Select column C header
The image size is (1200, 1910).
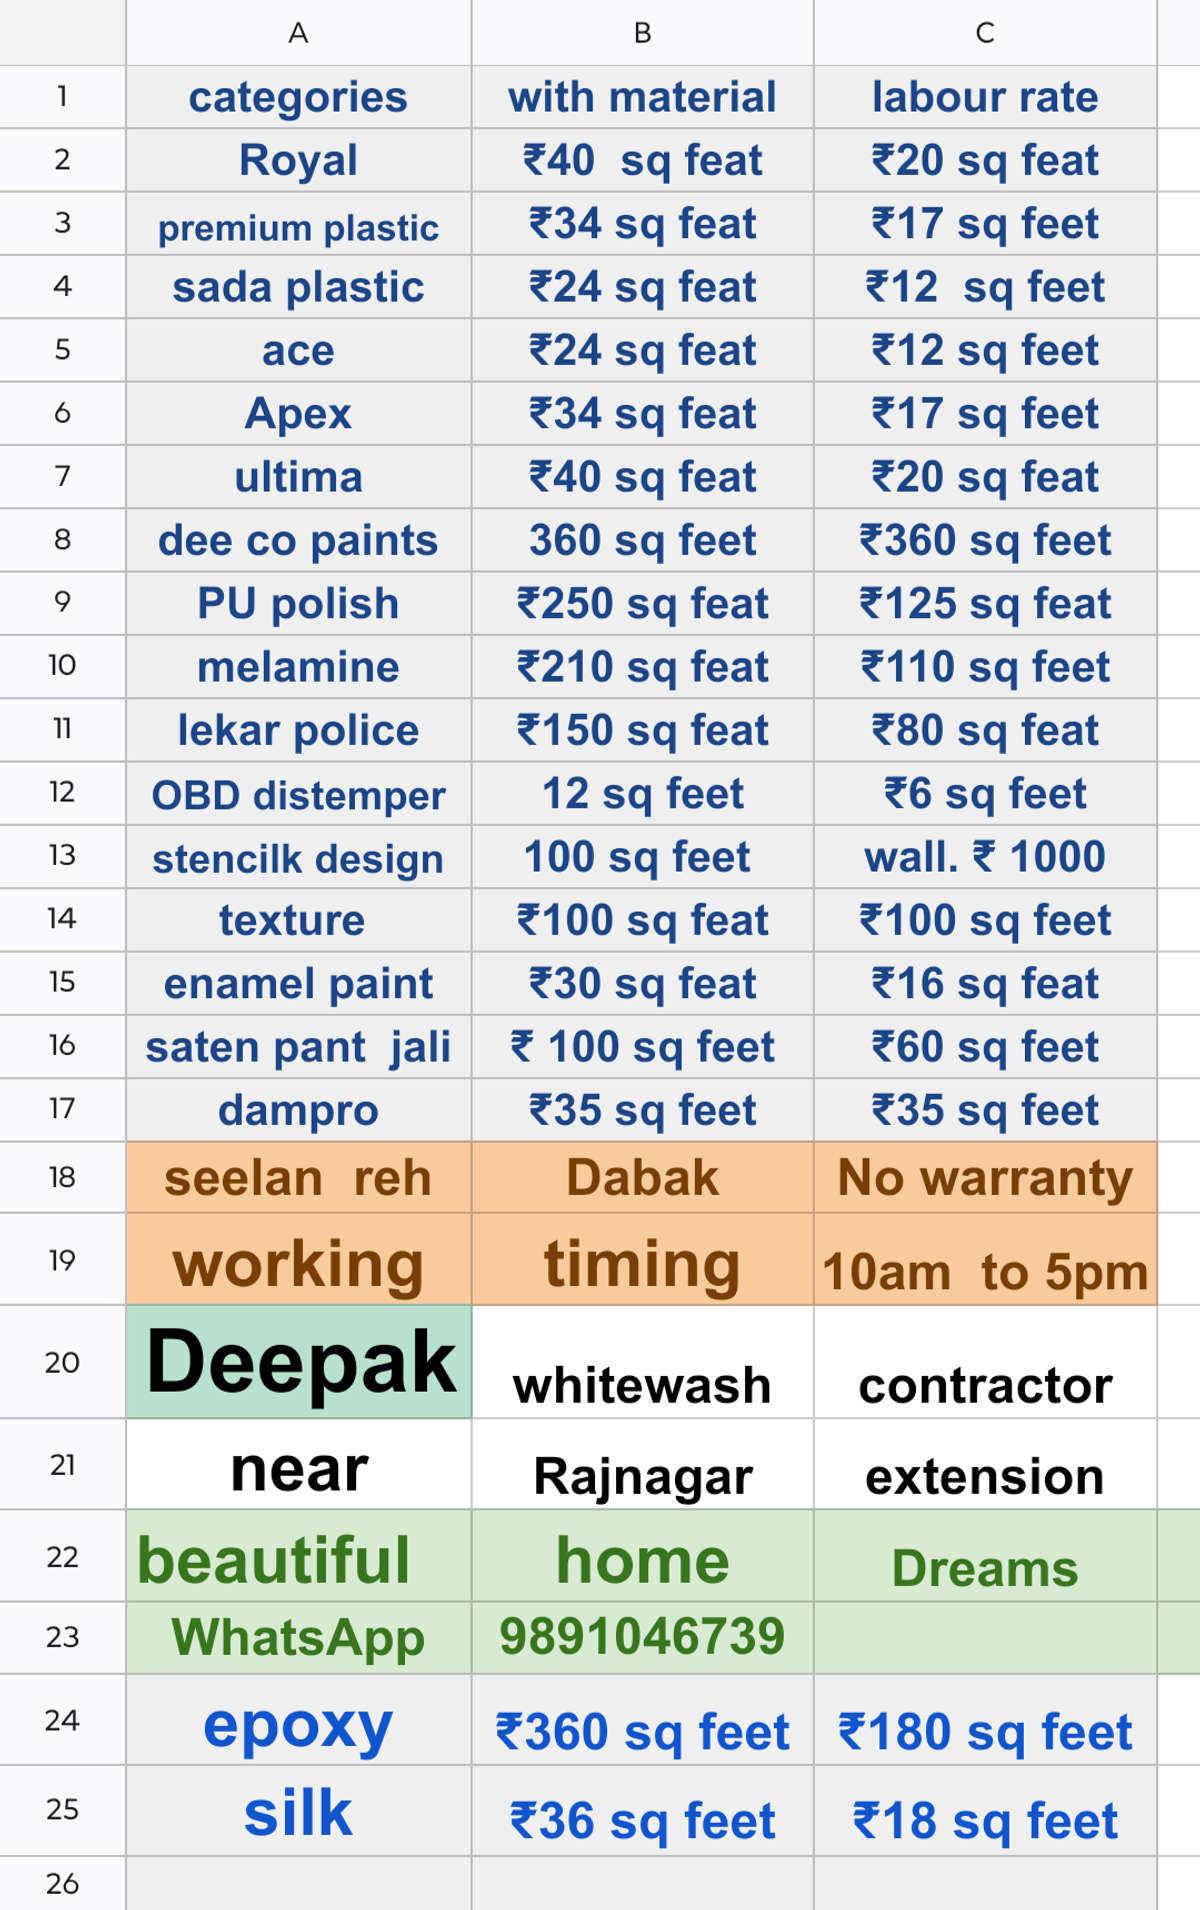[985, 33]
